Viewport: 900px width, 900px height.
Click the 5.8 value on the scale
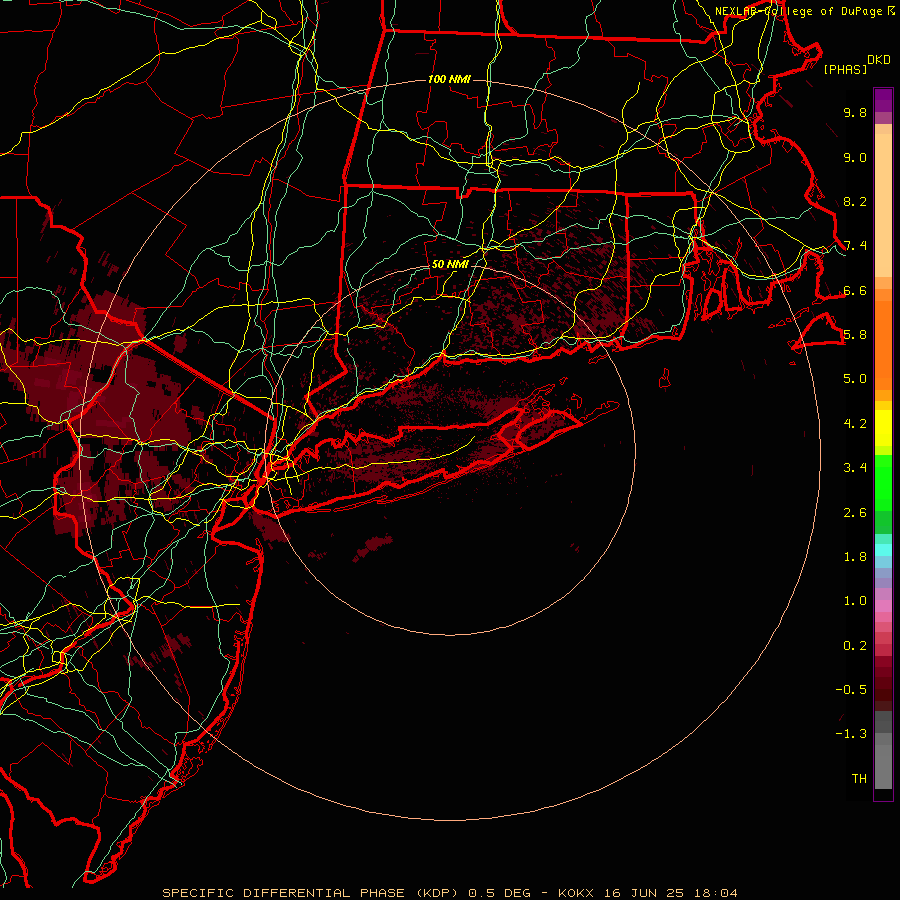point(855,335)
